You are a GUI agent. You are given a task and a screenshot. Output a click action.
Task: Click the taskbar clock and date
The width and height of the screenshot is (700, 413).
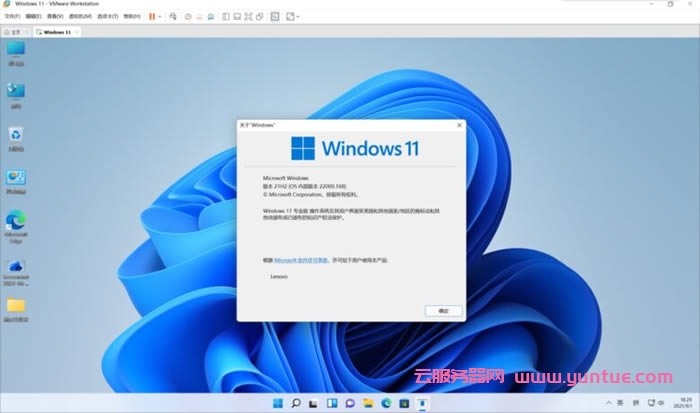(680, 405)
